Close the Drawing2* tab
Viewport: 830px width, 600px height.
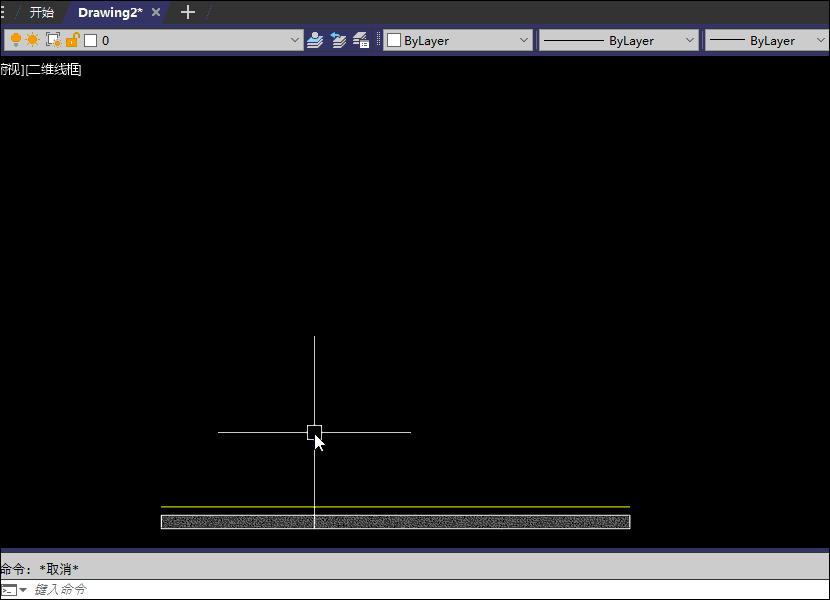coord(156,13)
